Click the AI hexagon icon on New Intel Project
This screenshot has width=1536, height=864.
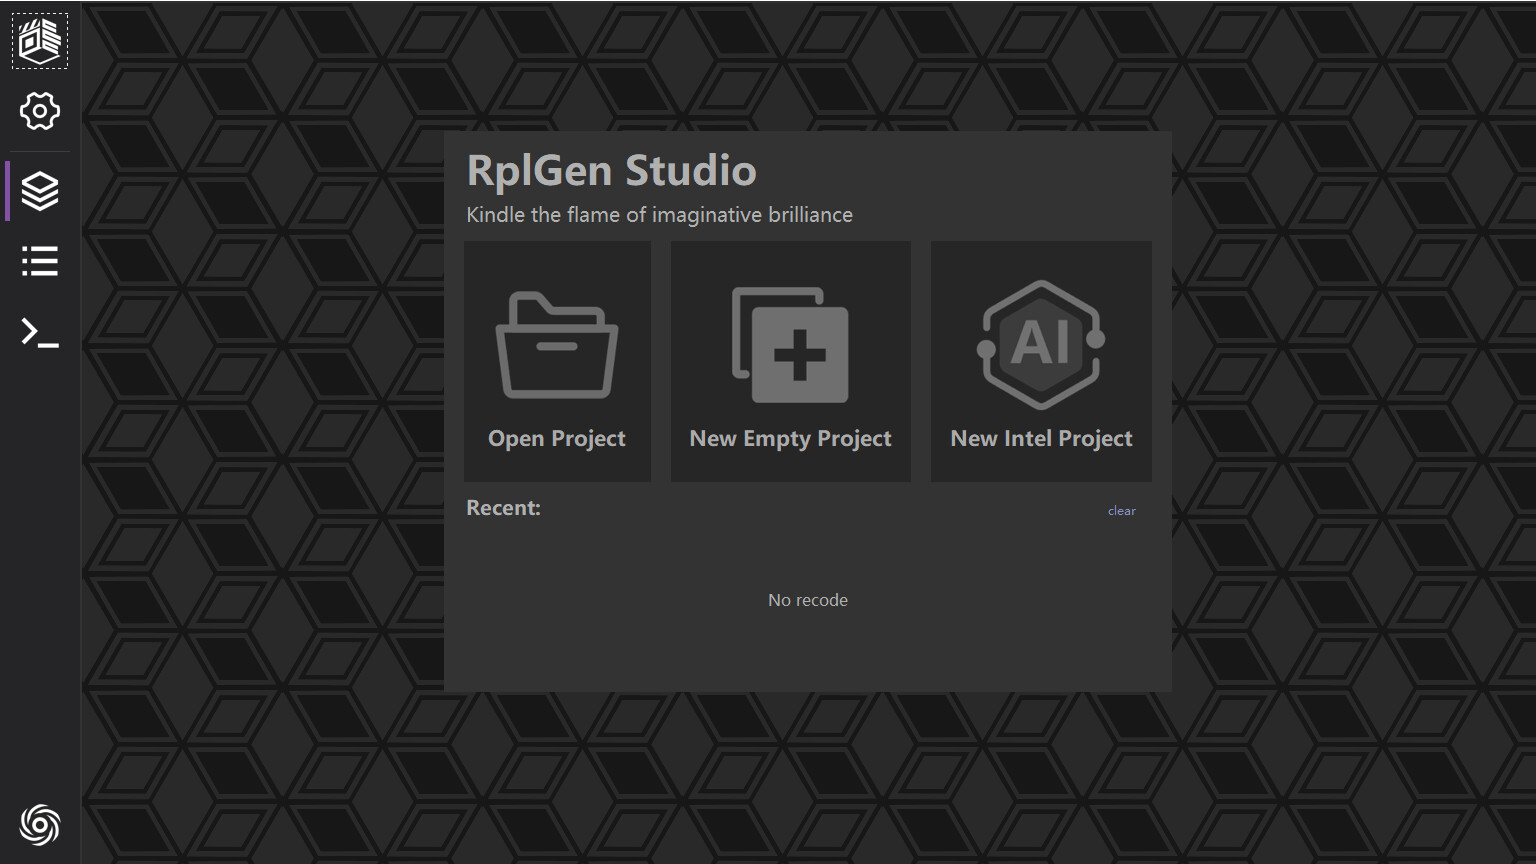(x=1040, y=345)
